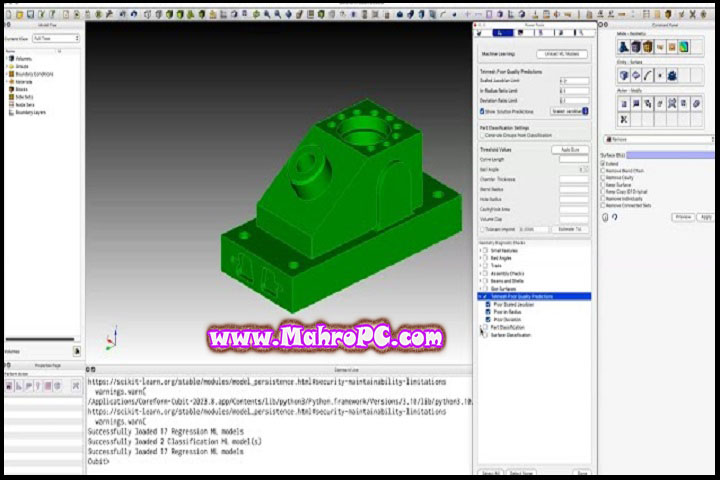Select the rainbow Post-processing mode icon
The height and width of the screenshot is (480, 720).
pyautogui.click(x=684, y=47)
